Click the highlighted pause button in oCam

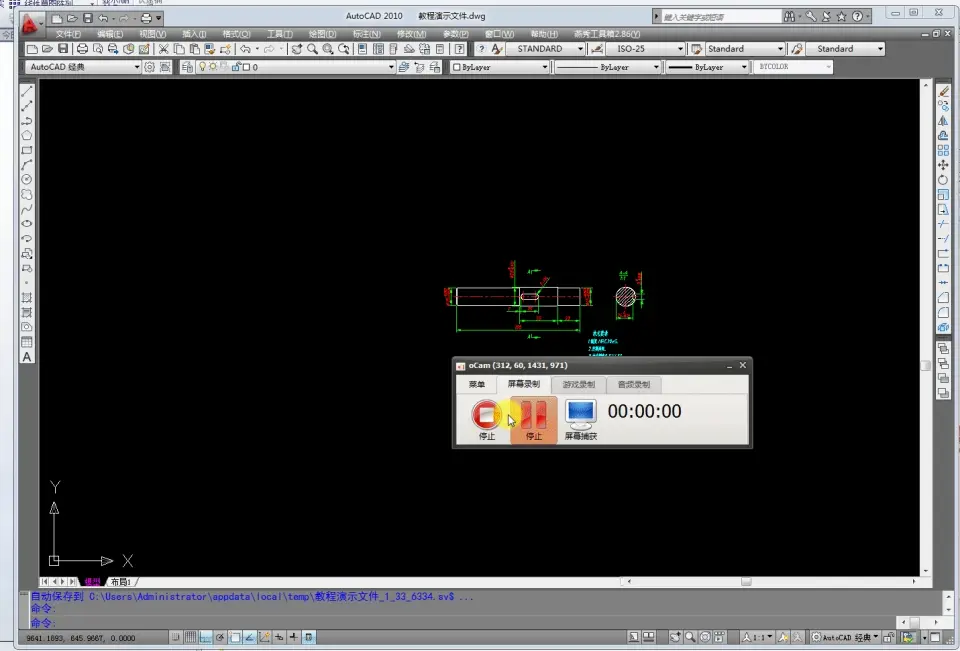[x=534, y=420]
